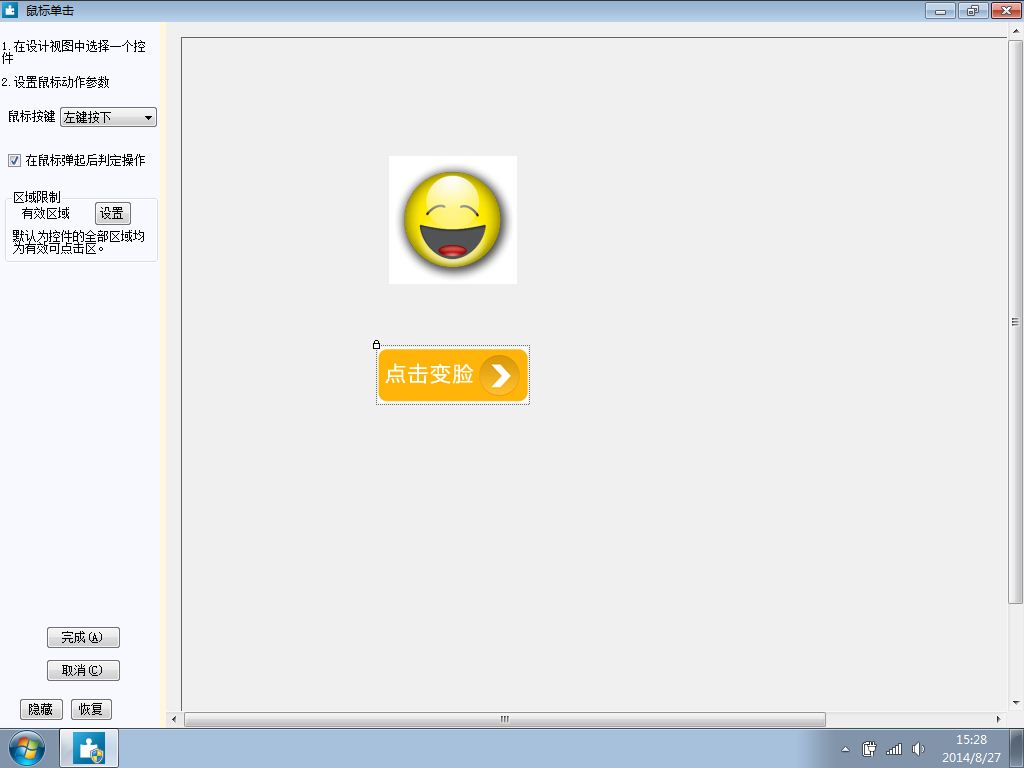The height and width of the screenshot is (768, 1024).
Task: Click the 恢复 button
Action: [x=91, y=709]
